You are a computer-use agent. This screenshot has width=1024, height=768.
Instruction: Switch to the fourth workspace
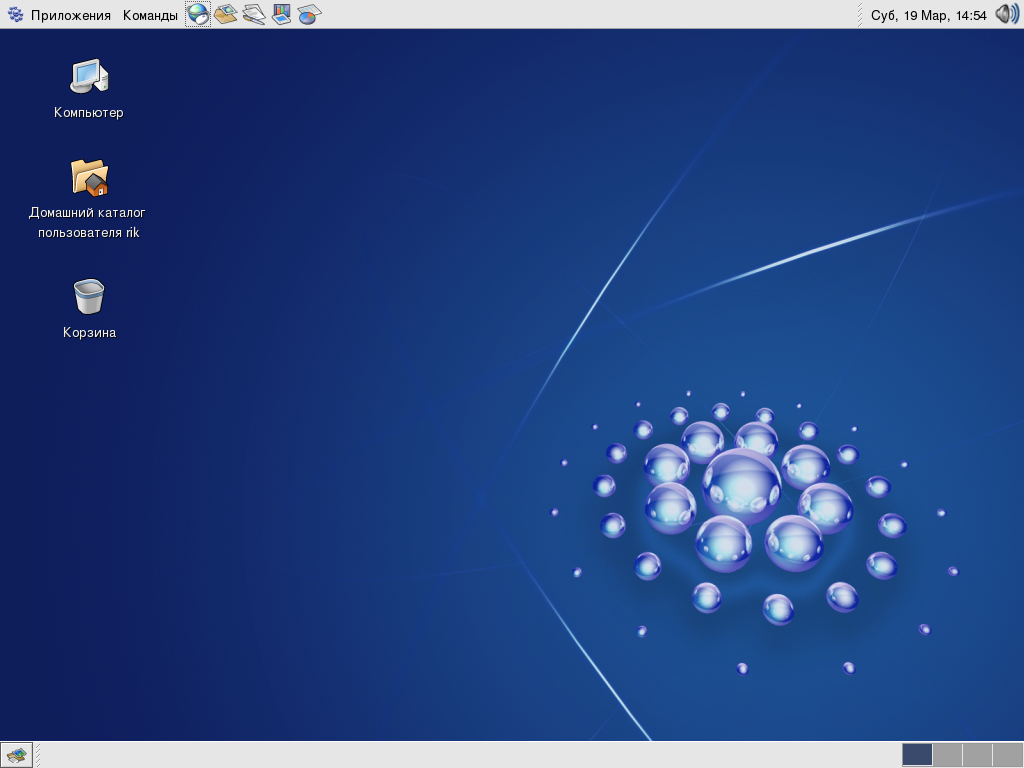click(1007, 755)
